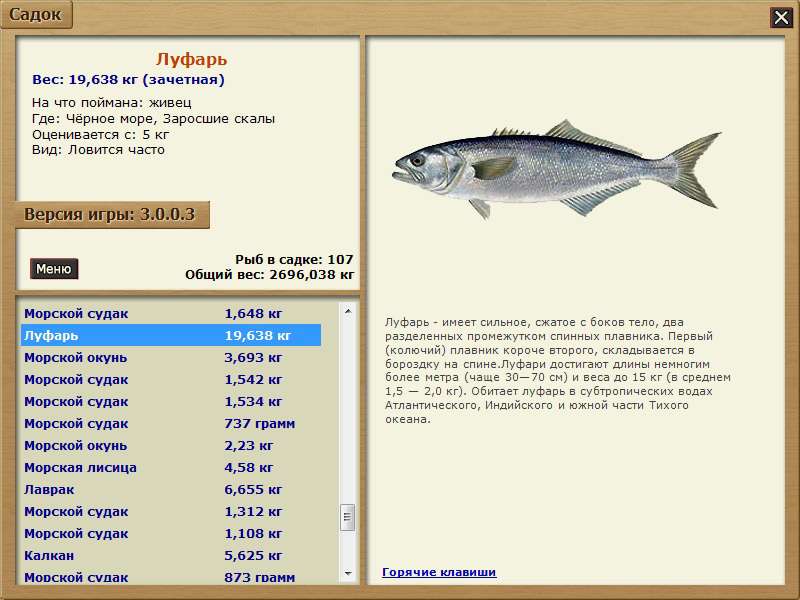Select Морской судак weighing 1,648 кг
This screenshot has width=800, height=600.
pos(170,314)
